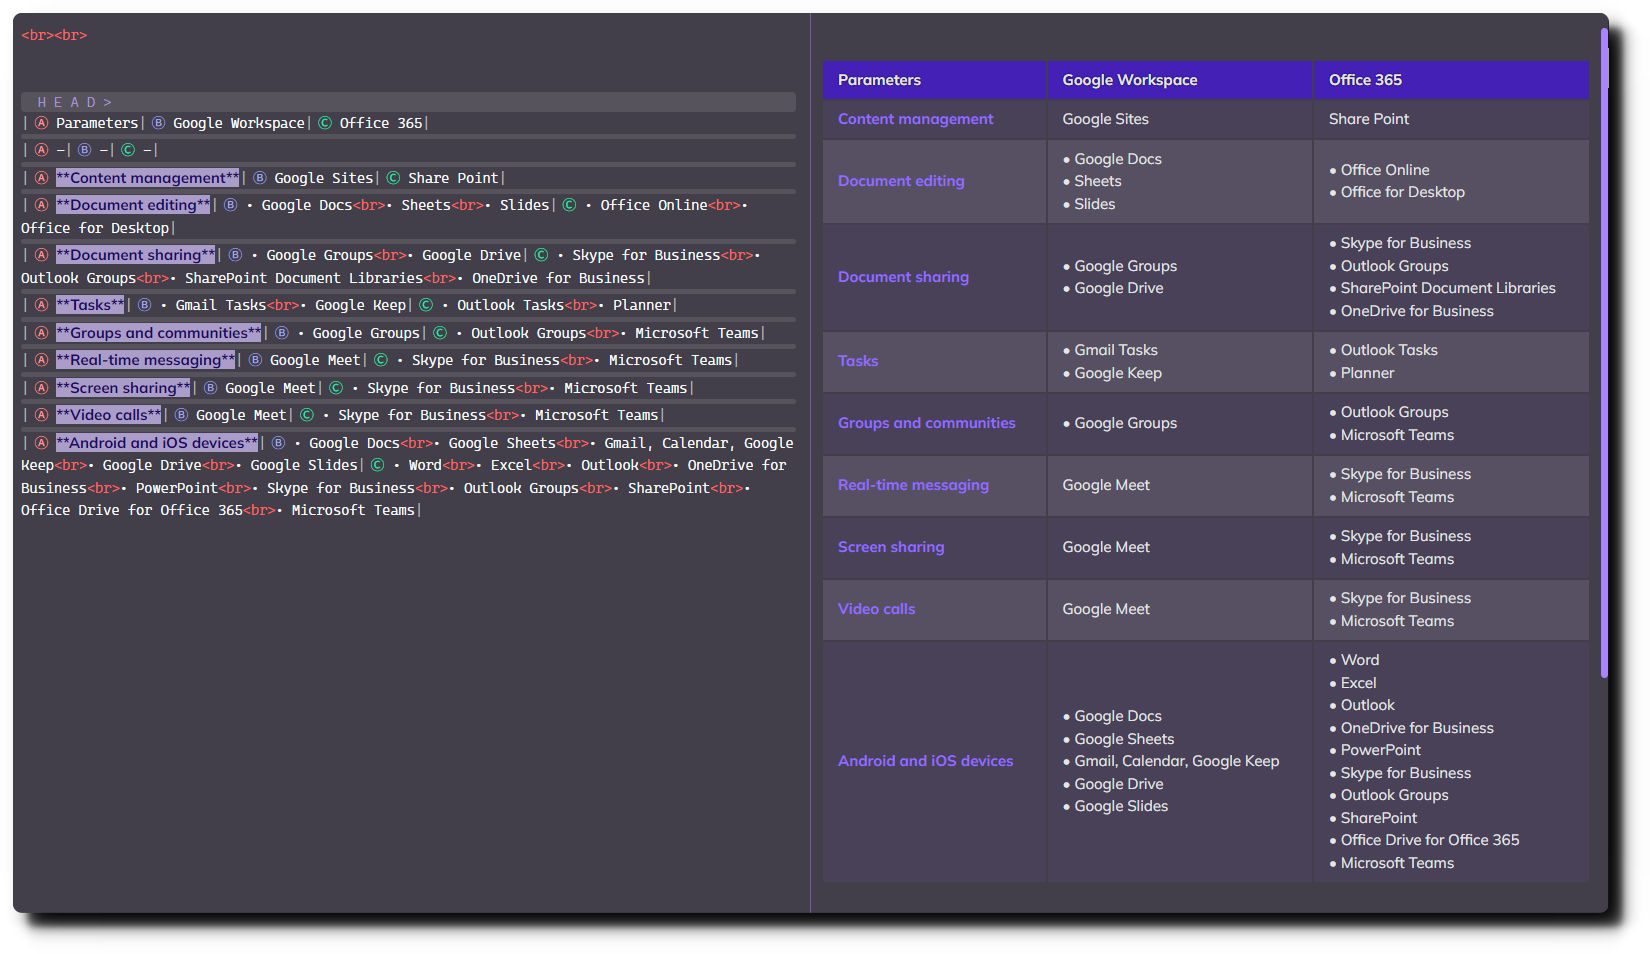Click the circled B marker in the Document sharing editor row

[x=236, y=255]
